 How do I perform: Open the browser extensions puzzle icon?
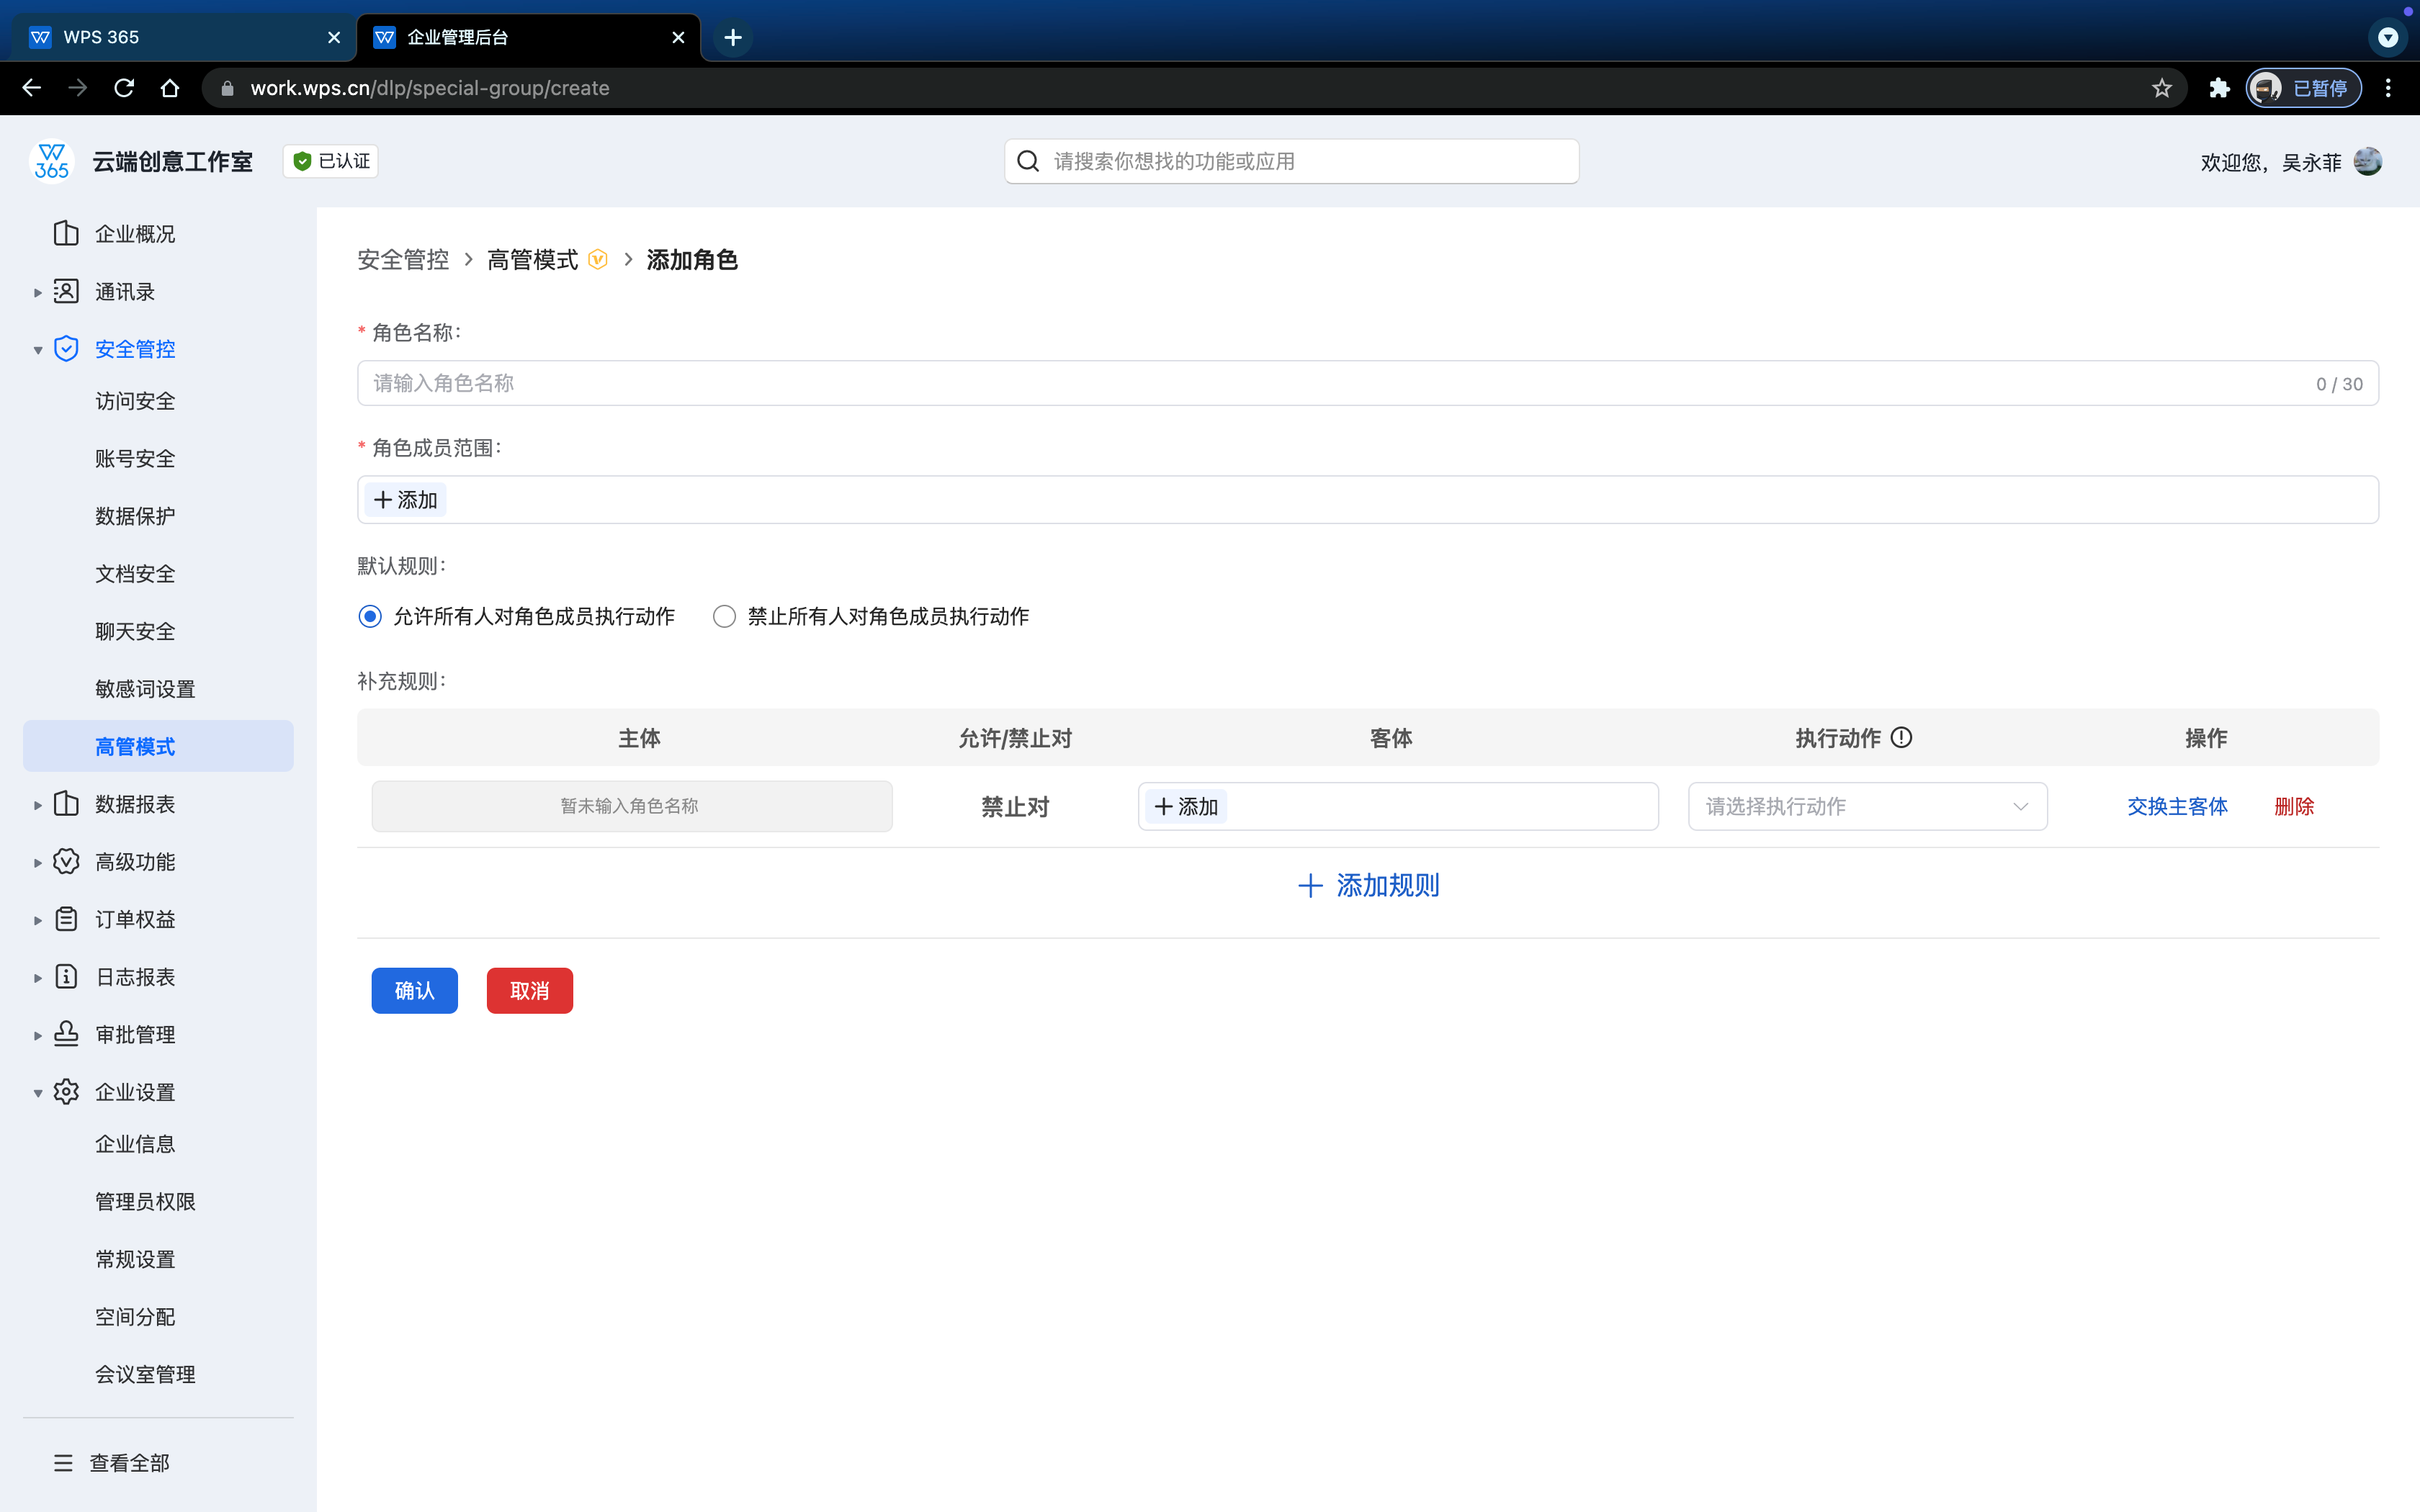pyautogui.click(x=2219, y=88)
